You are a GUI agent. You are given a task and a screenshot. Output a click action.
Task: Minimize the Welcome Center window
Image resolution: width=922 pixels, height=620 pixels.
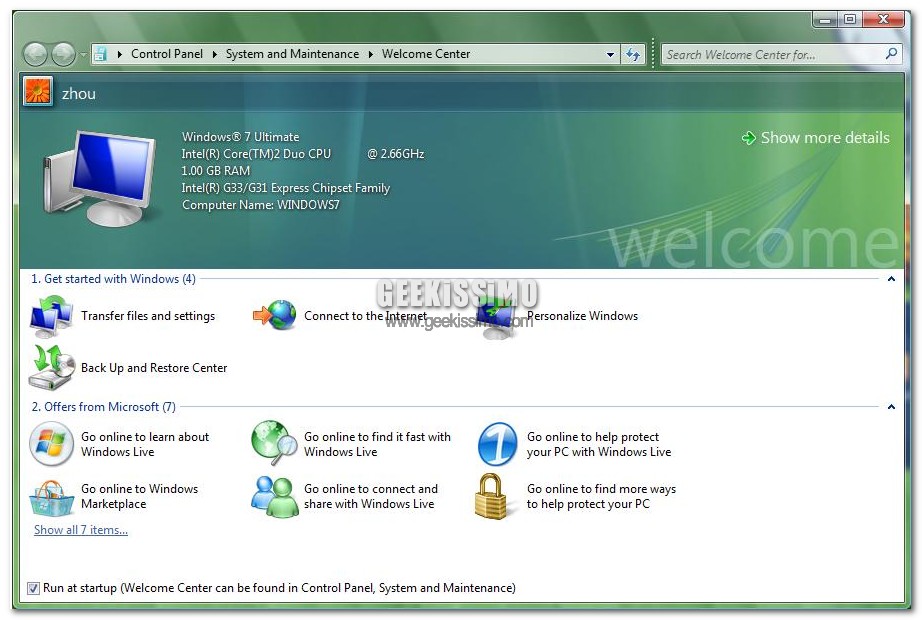pos(825,19)
